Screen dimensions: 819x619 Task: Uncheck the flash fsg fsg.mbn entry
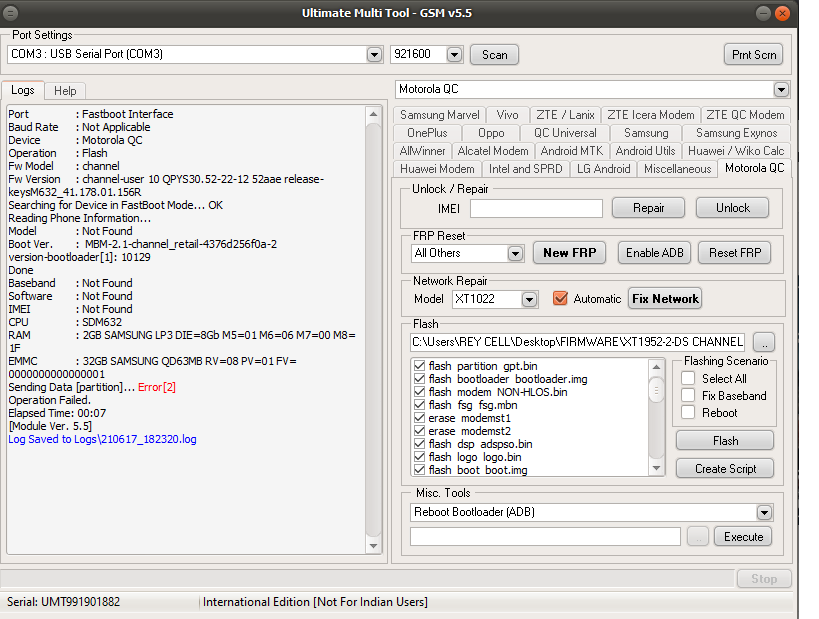419,405
